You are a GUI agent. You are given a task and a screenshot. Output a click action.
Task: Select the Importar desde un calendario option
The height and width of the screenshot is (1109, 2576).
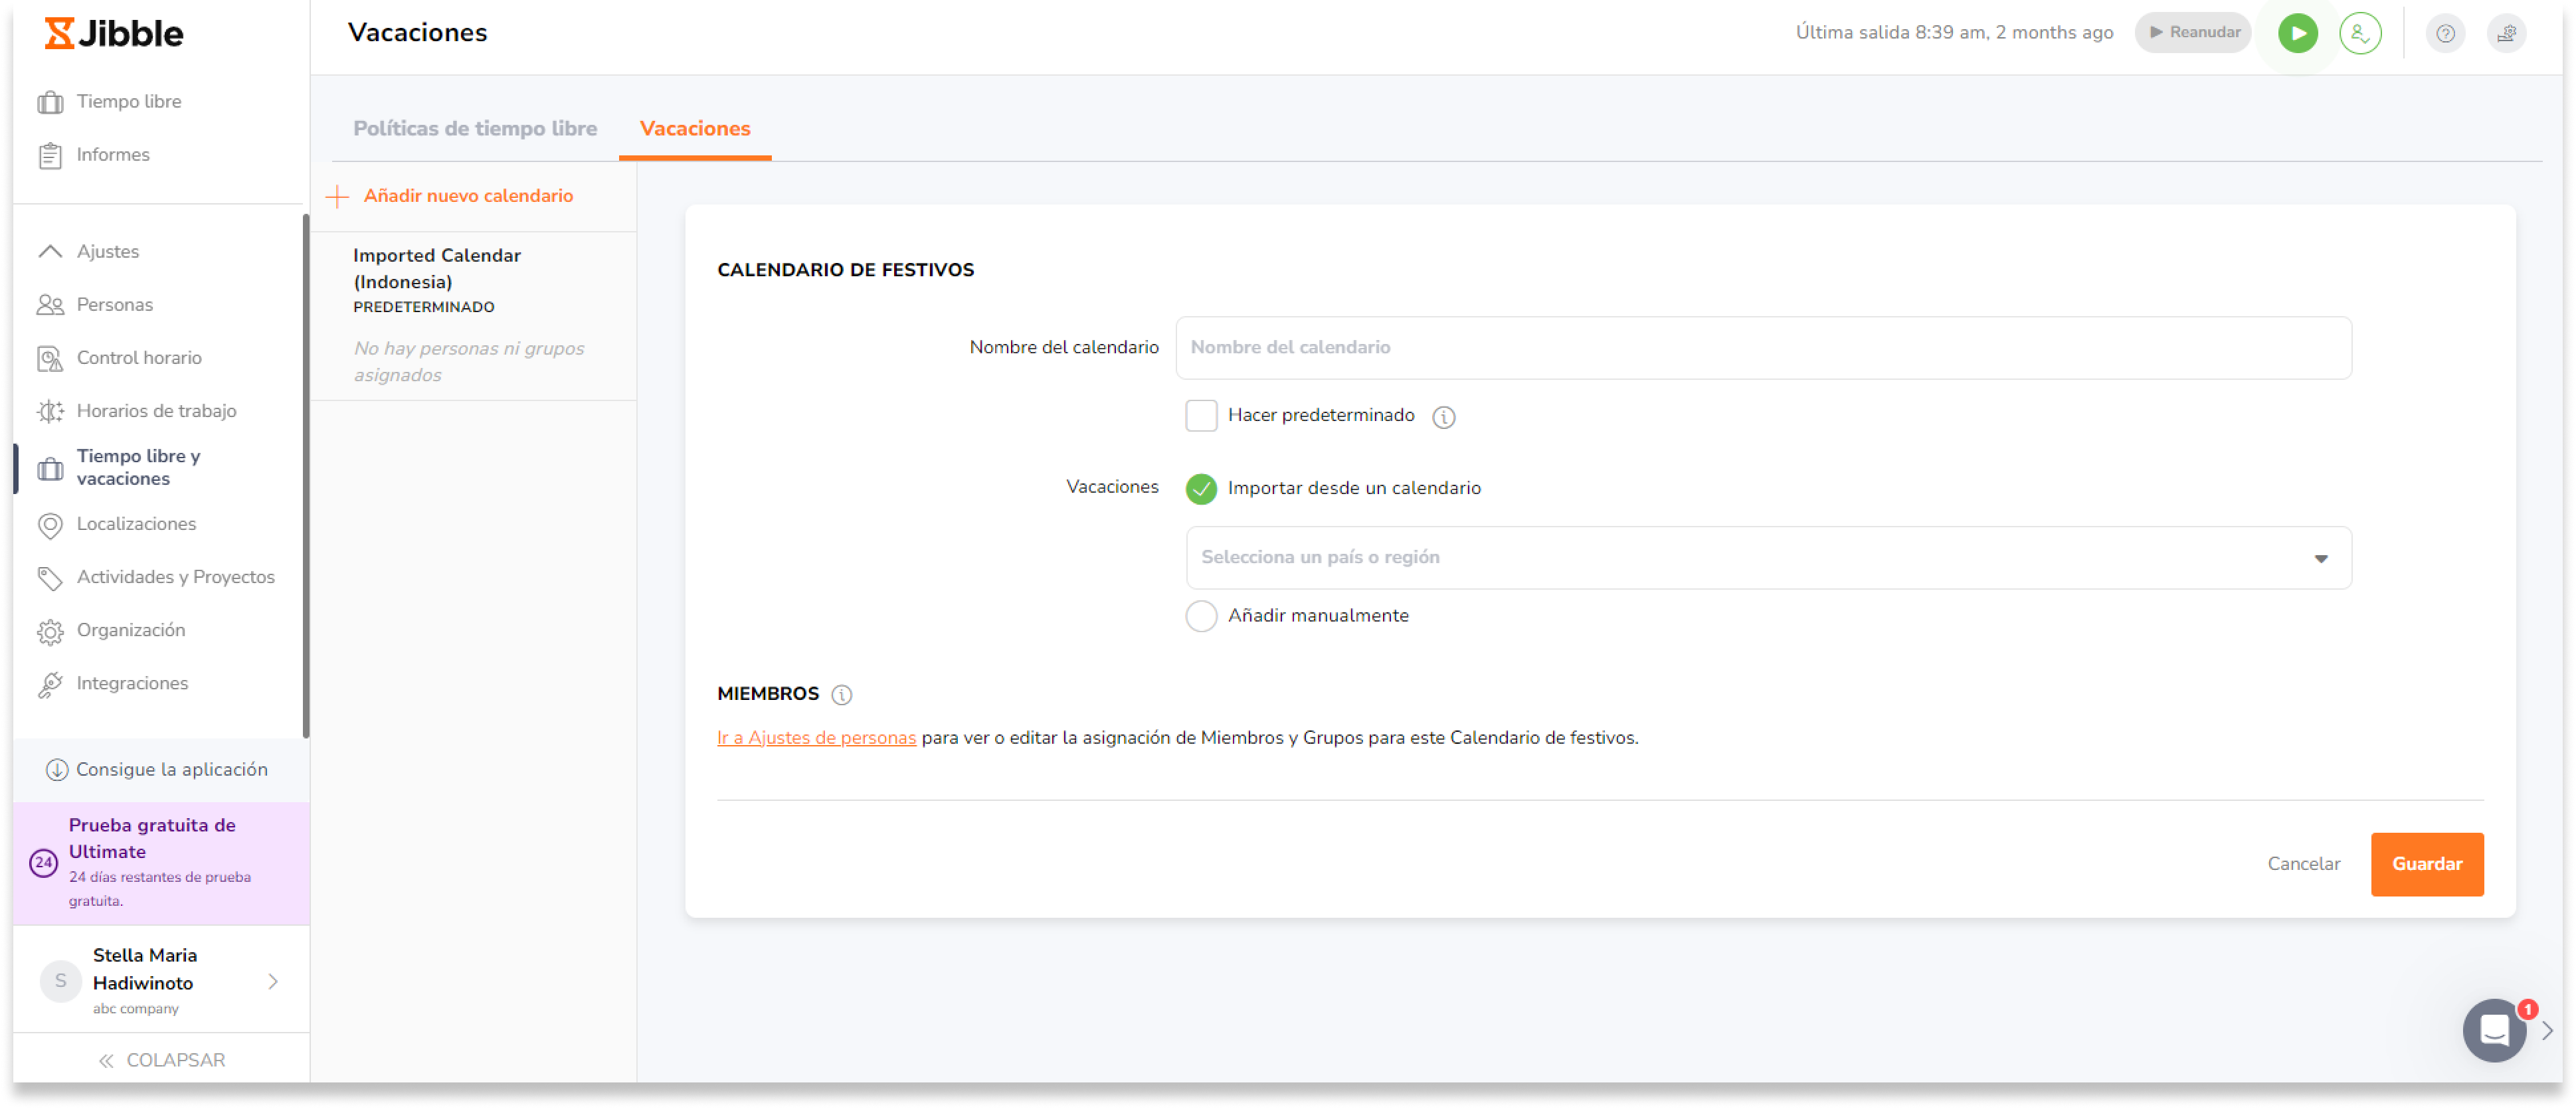1201,488
